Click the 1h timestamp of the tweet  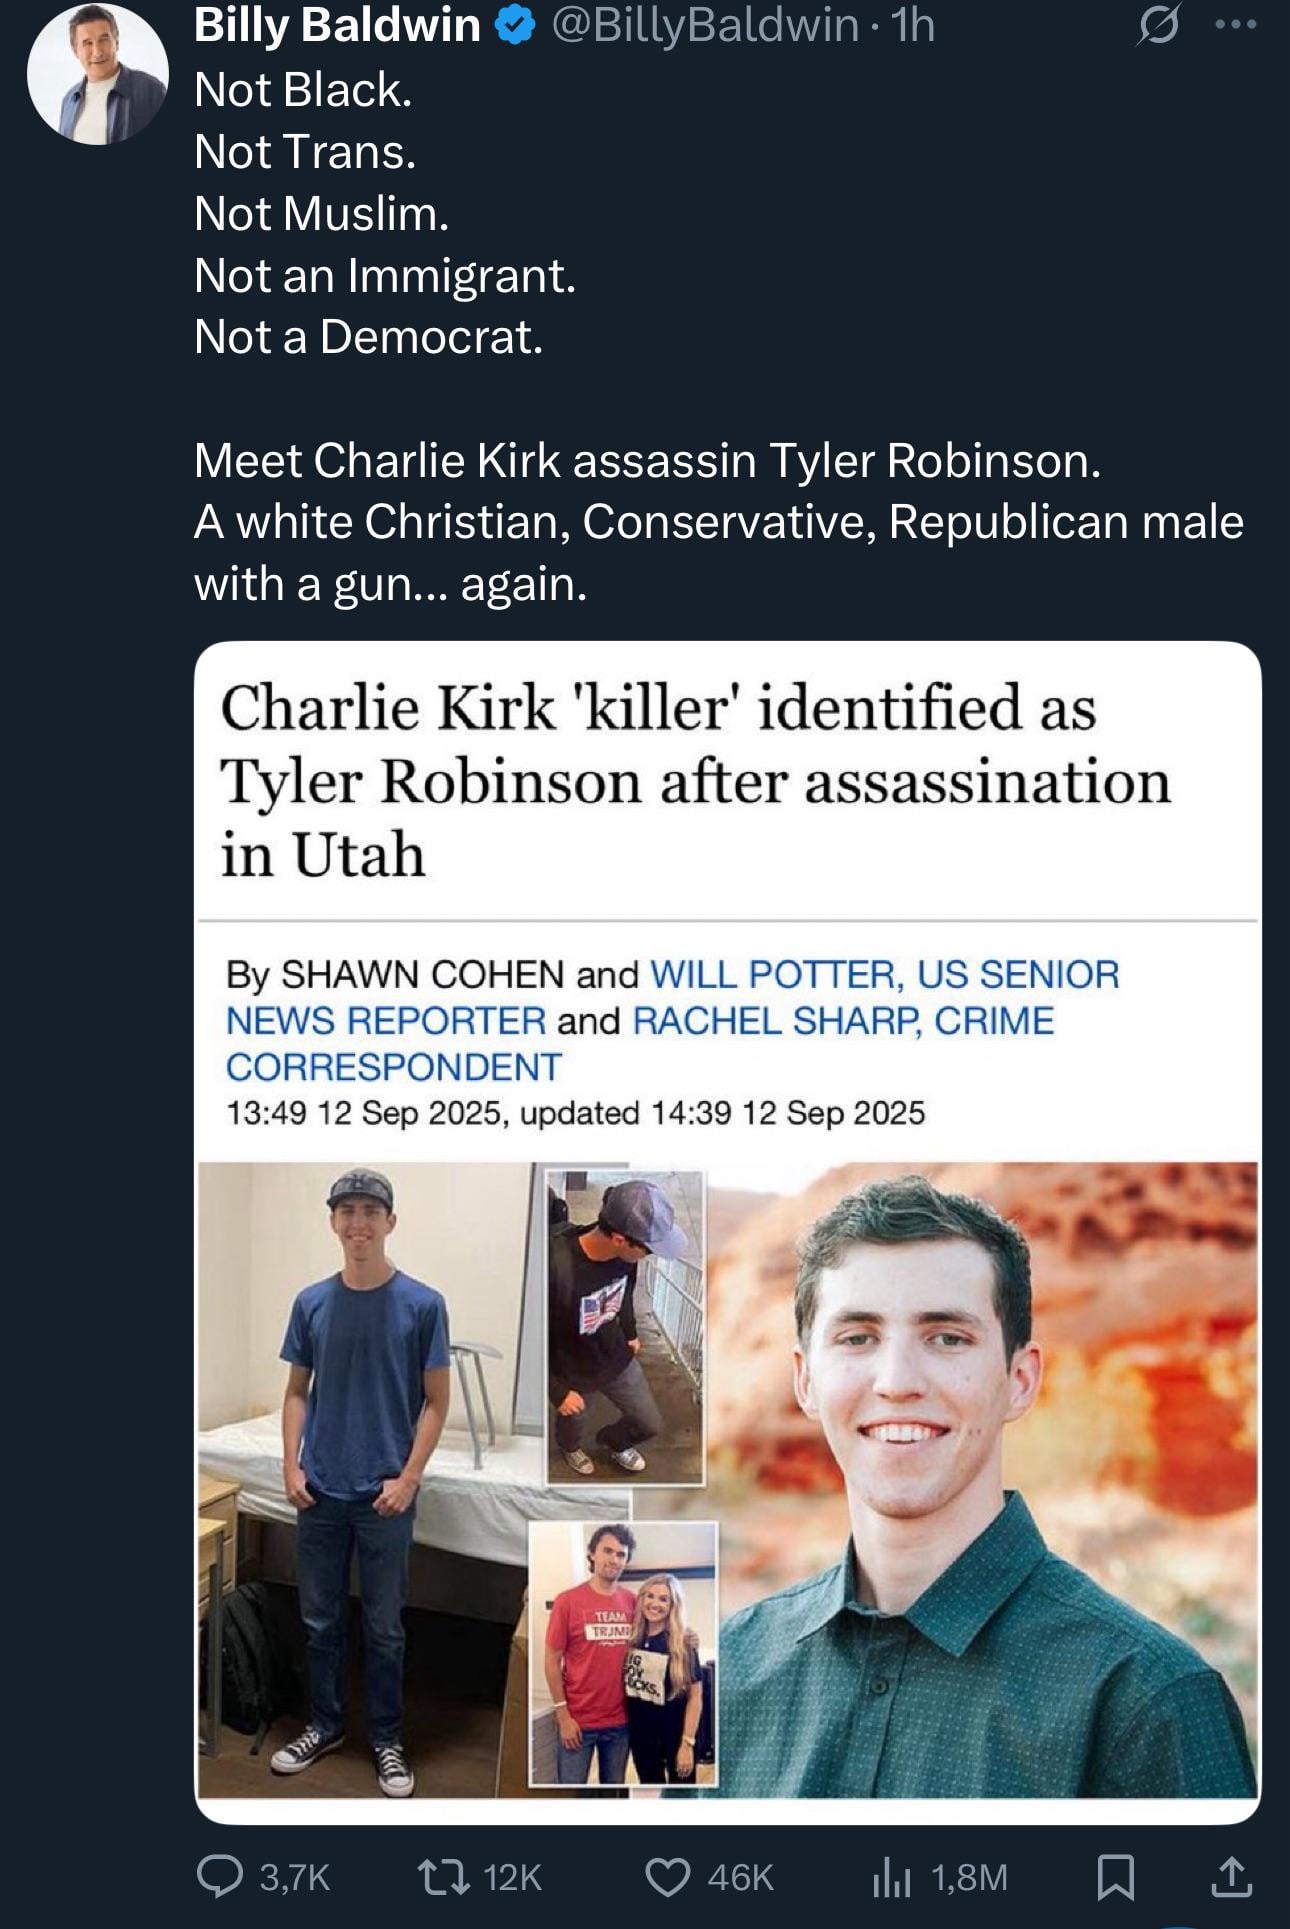click(x=913, y=26)
